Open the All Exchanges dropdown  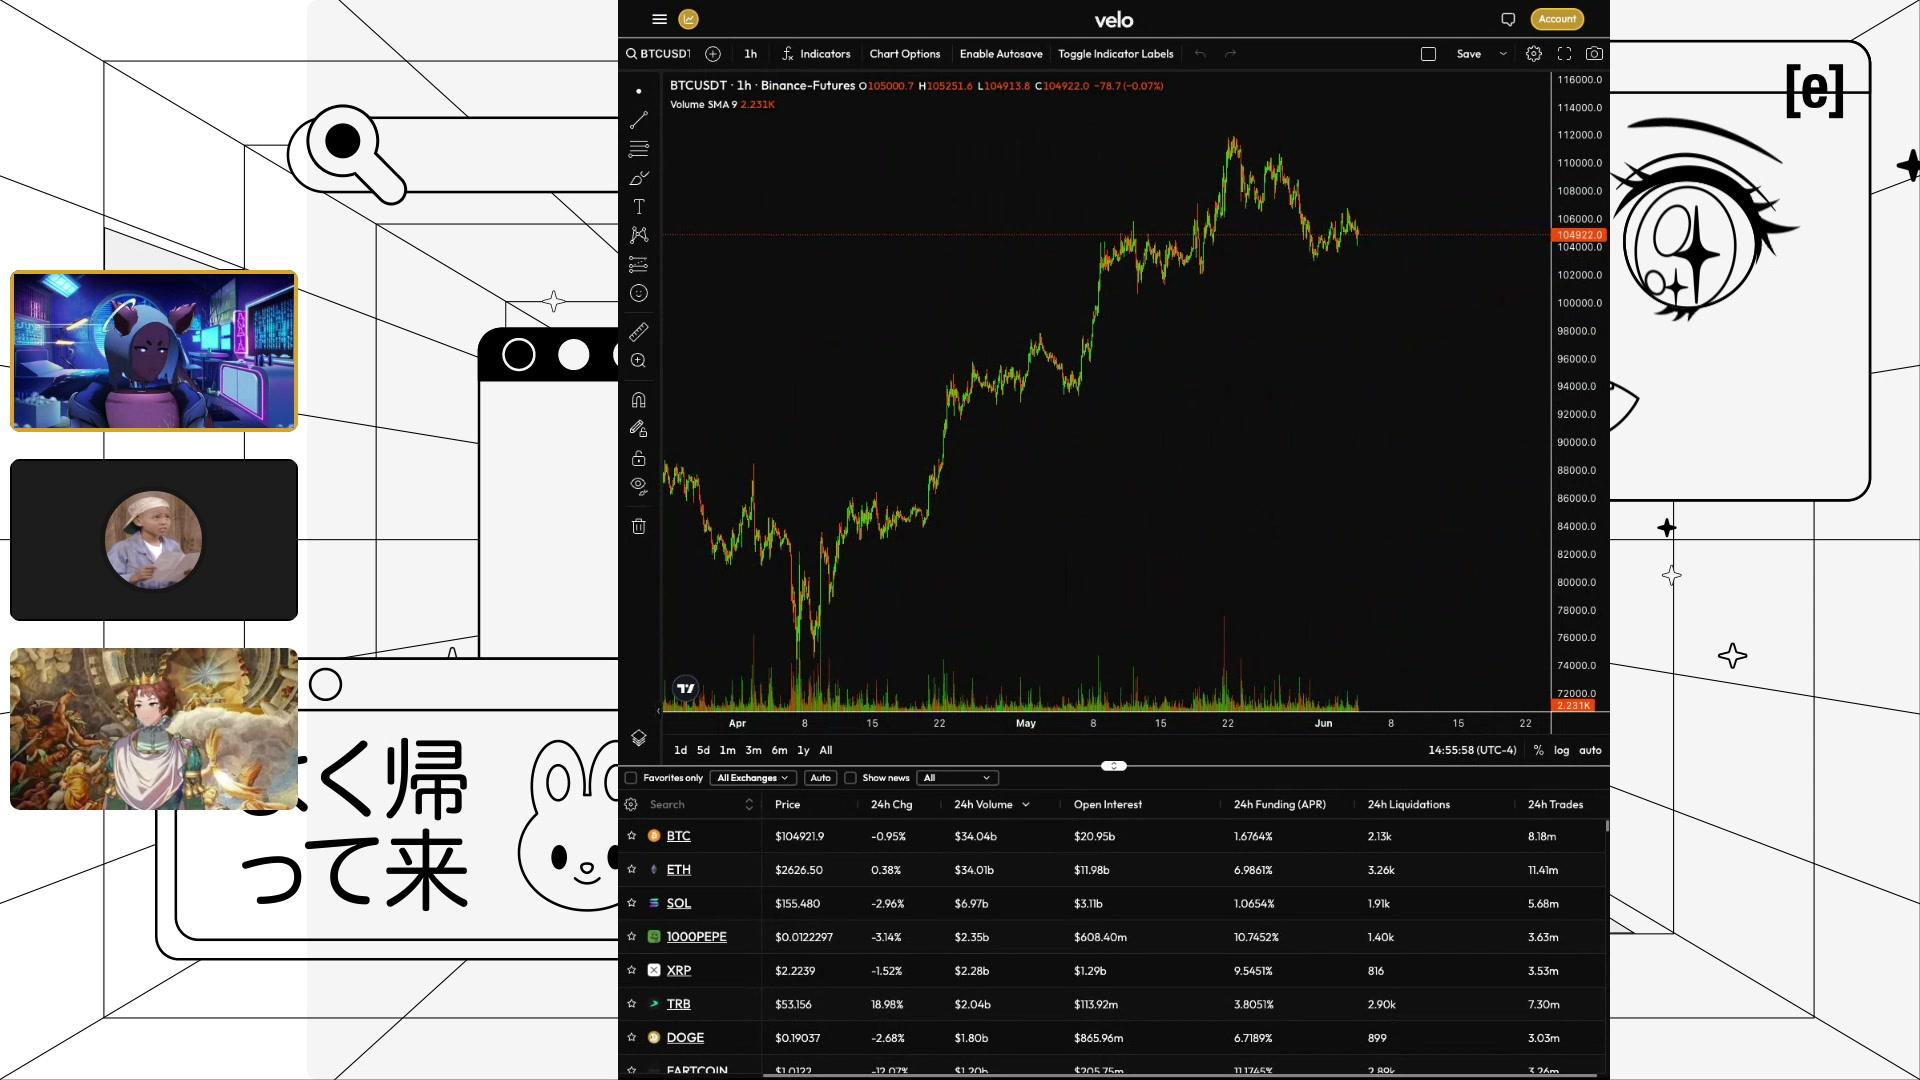point(753,778)
